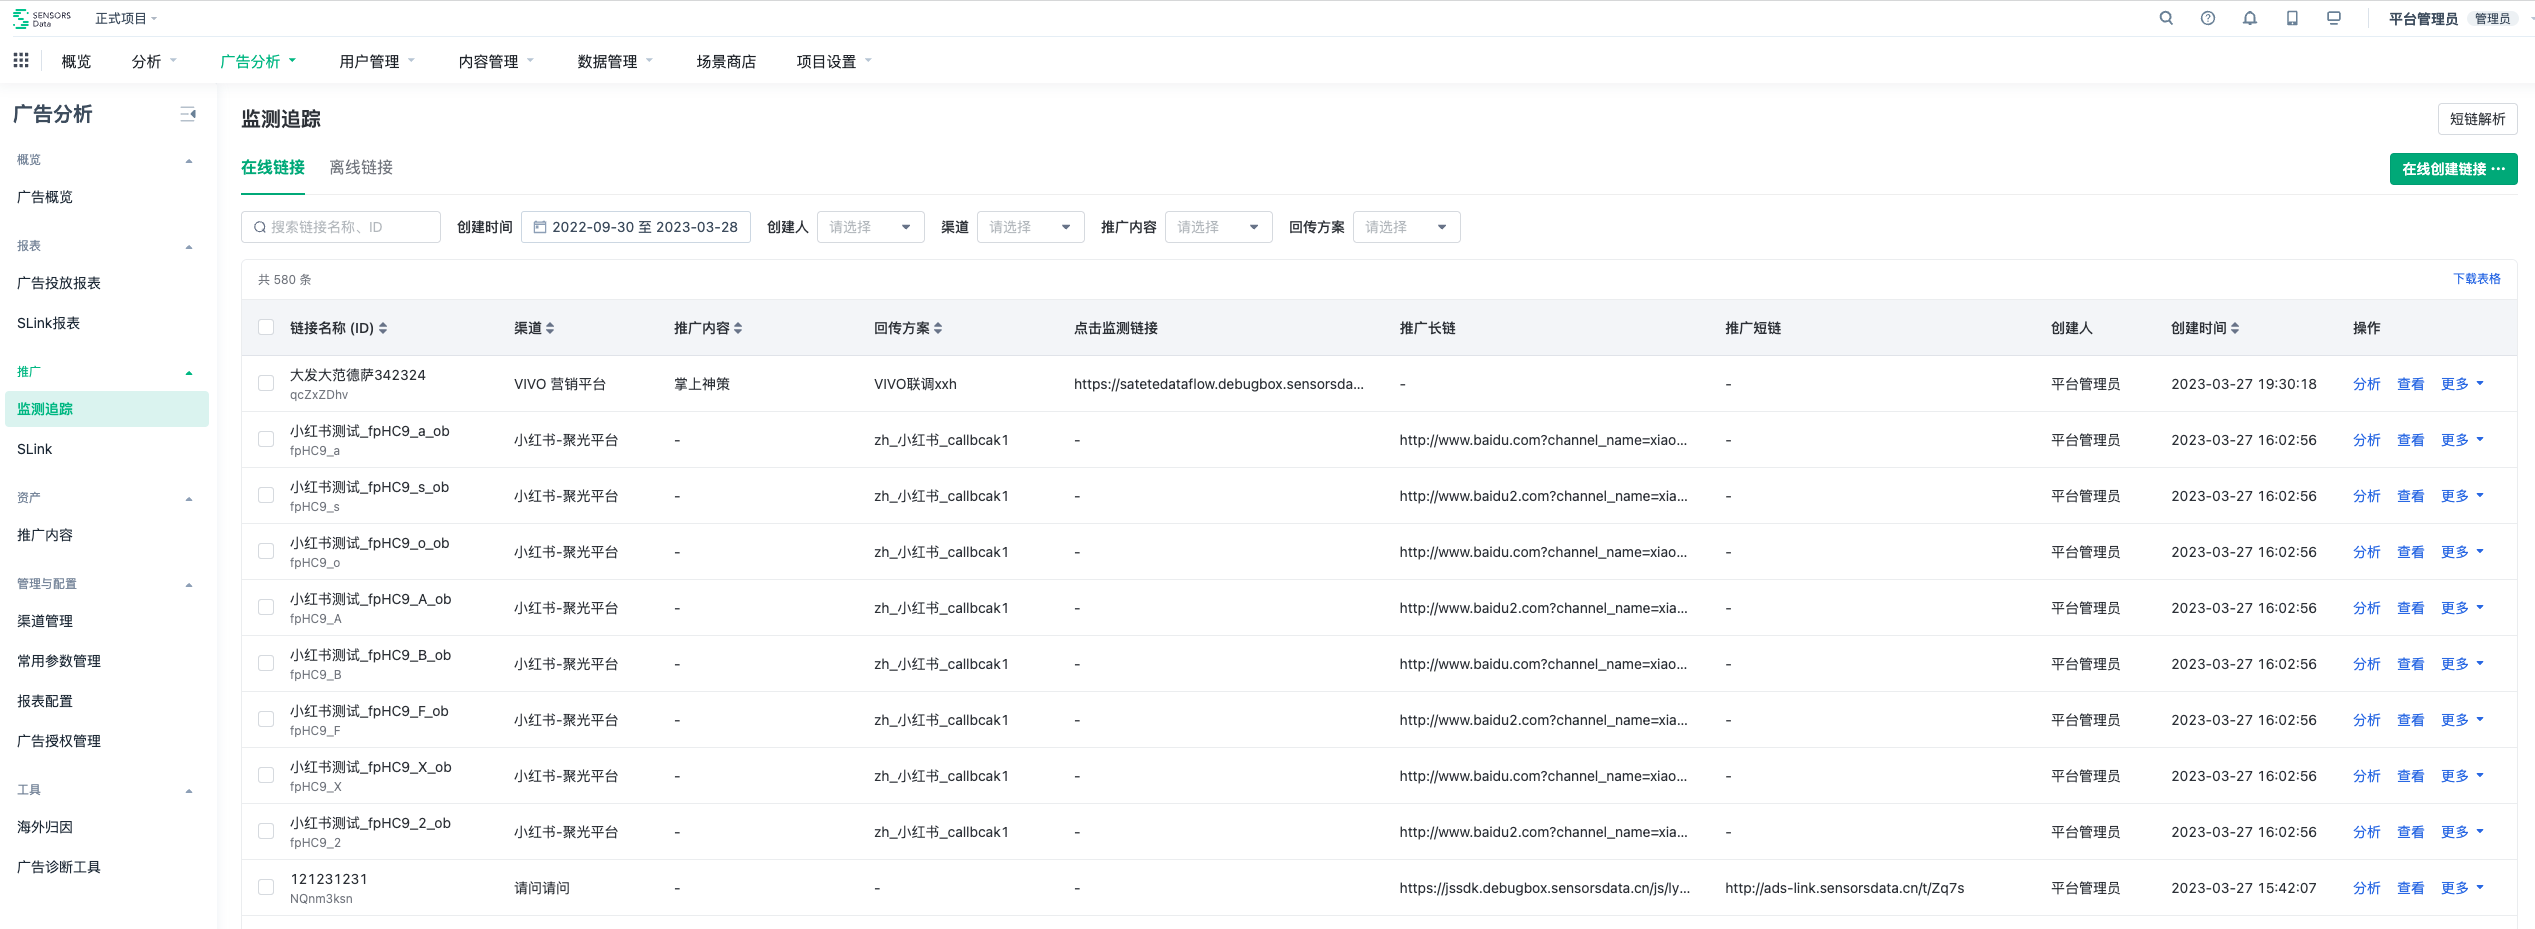Click the 下载表格 link

[x=2476, y=279]
